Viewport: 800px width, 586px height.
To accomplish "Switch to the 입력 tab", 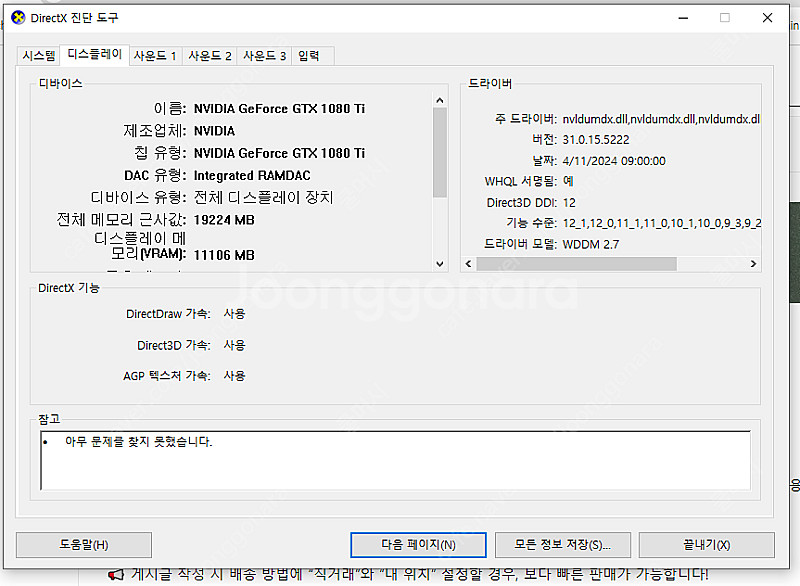I will 308,56.
